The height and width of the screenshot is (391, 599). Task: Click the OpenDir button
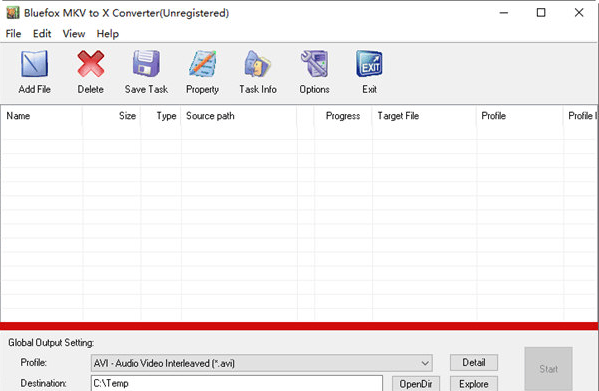pos(416,384)
